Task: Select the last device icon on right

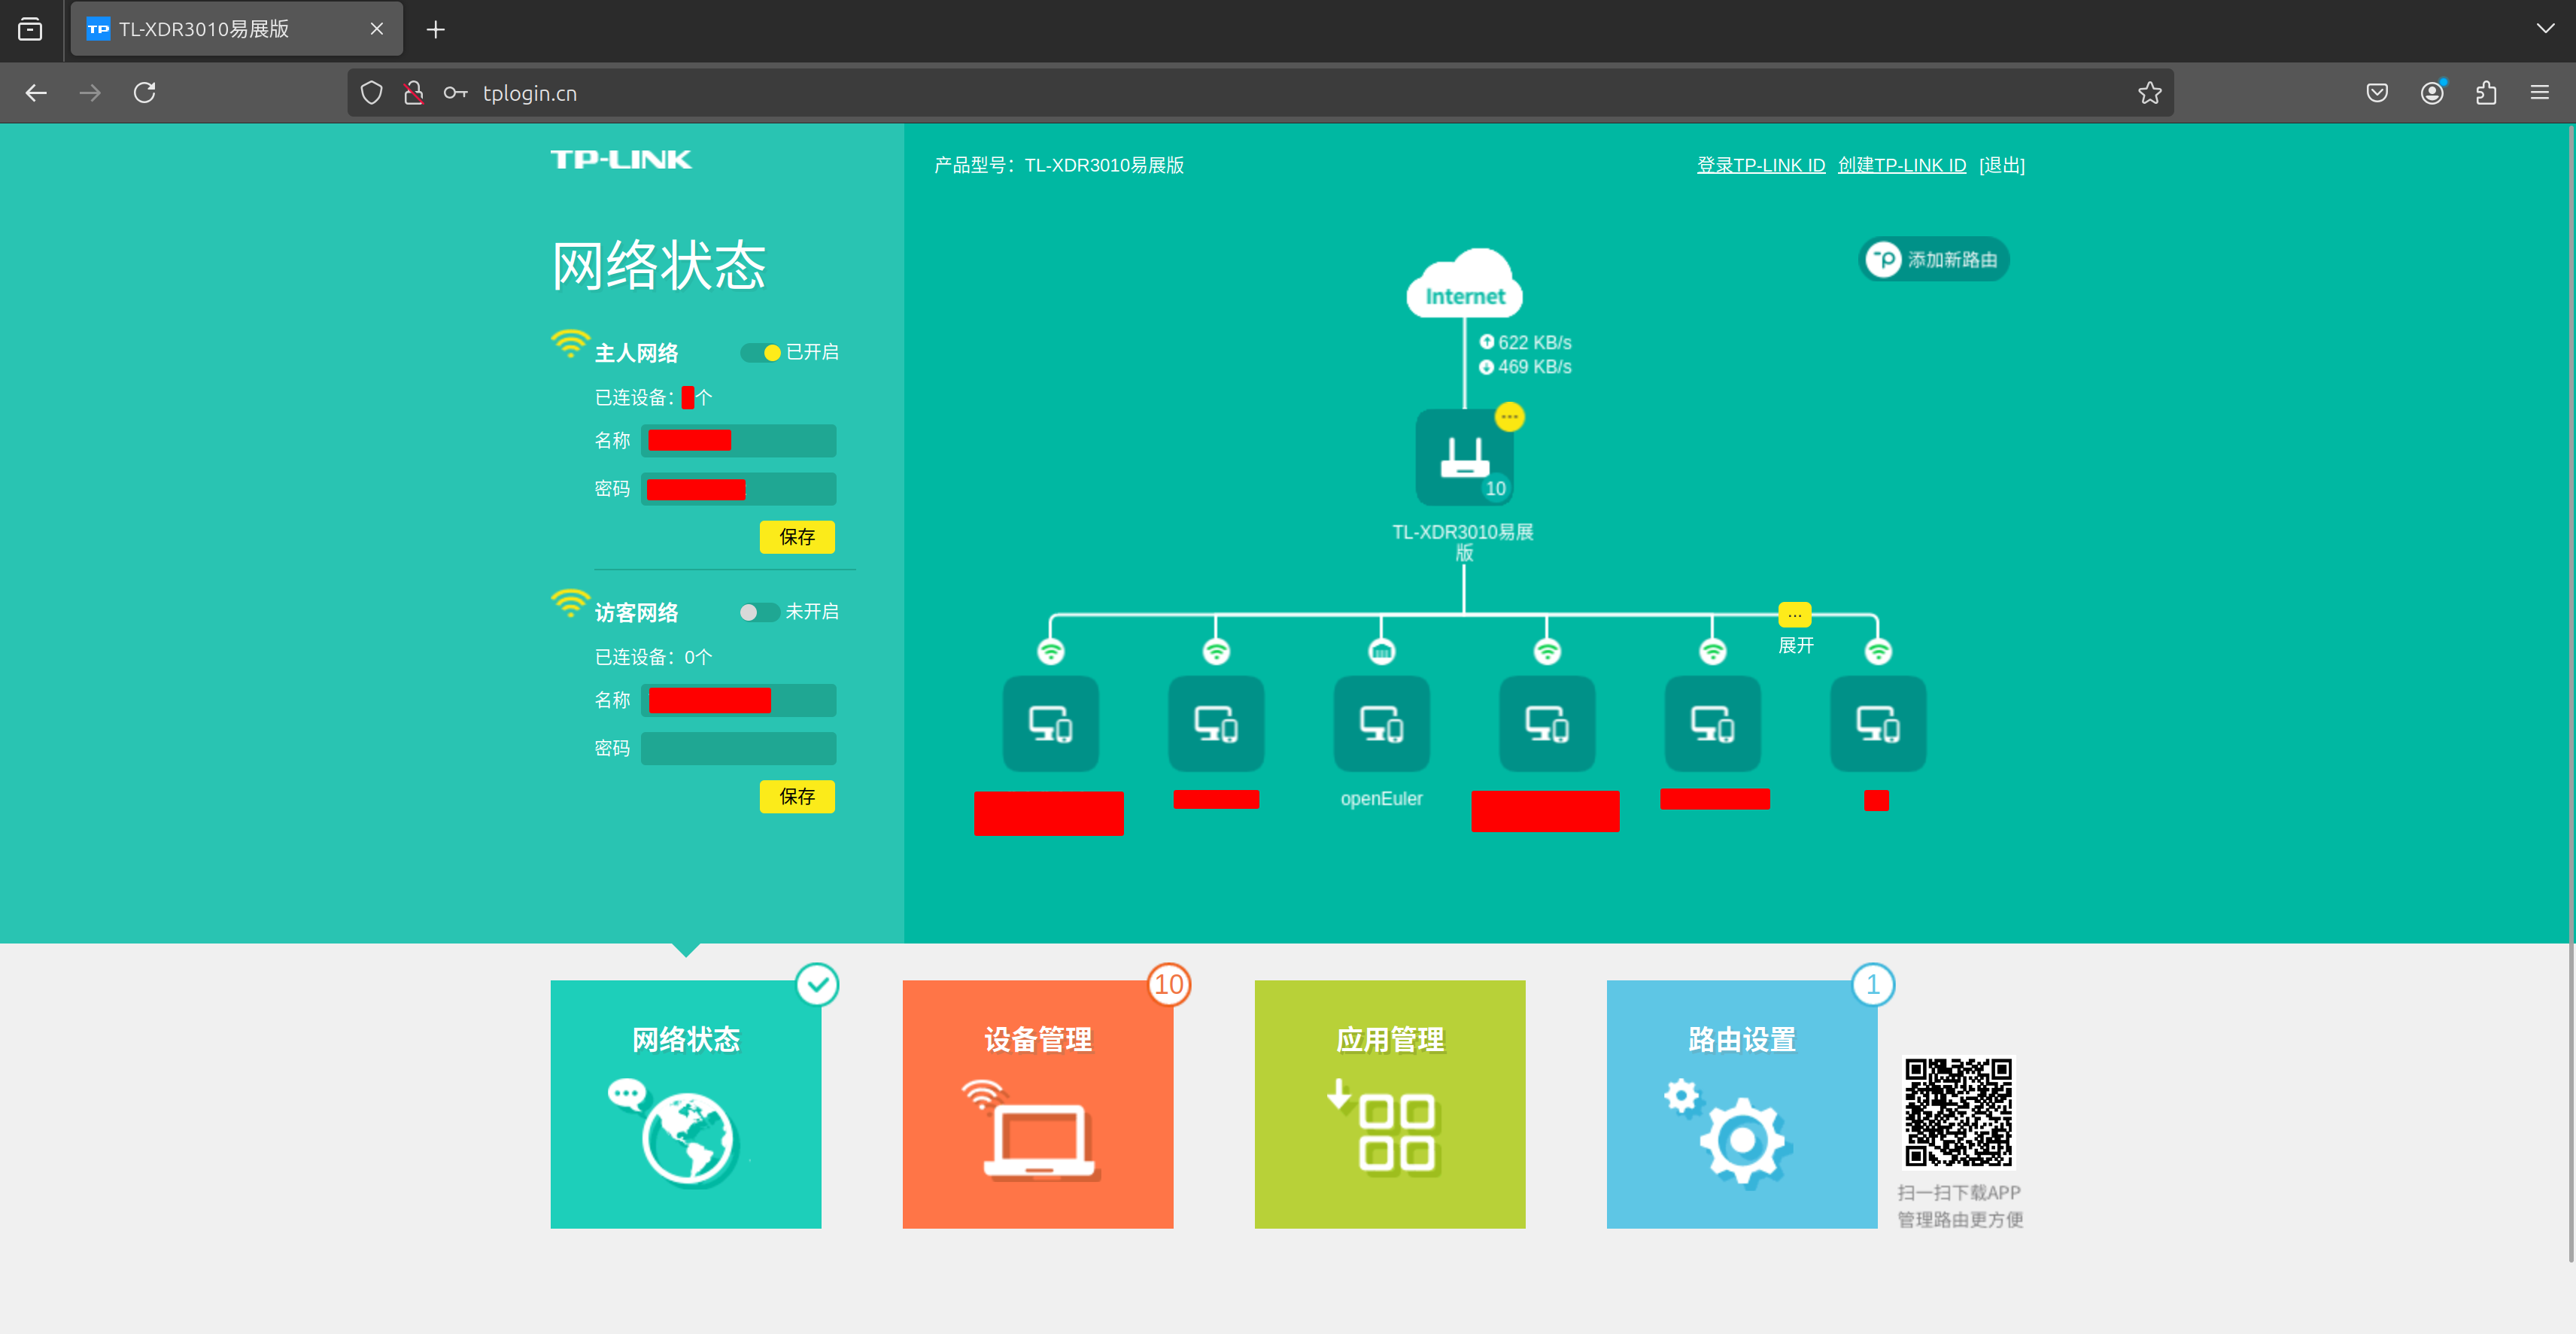Action: tap(1878, 723)
